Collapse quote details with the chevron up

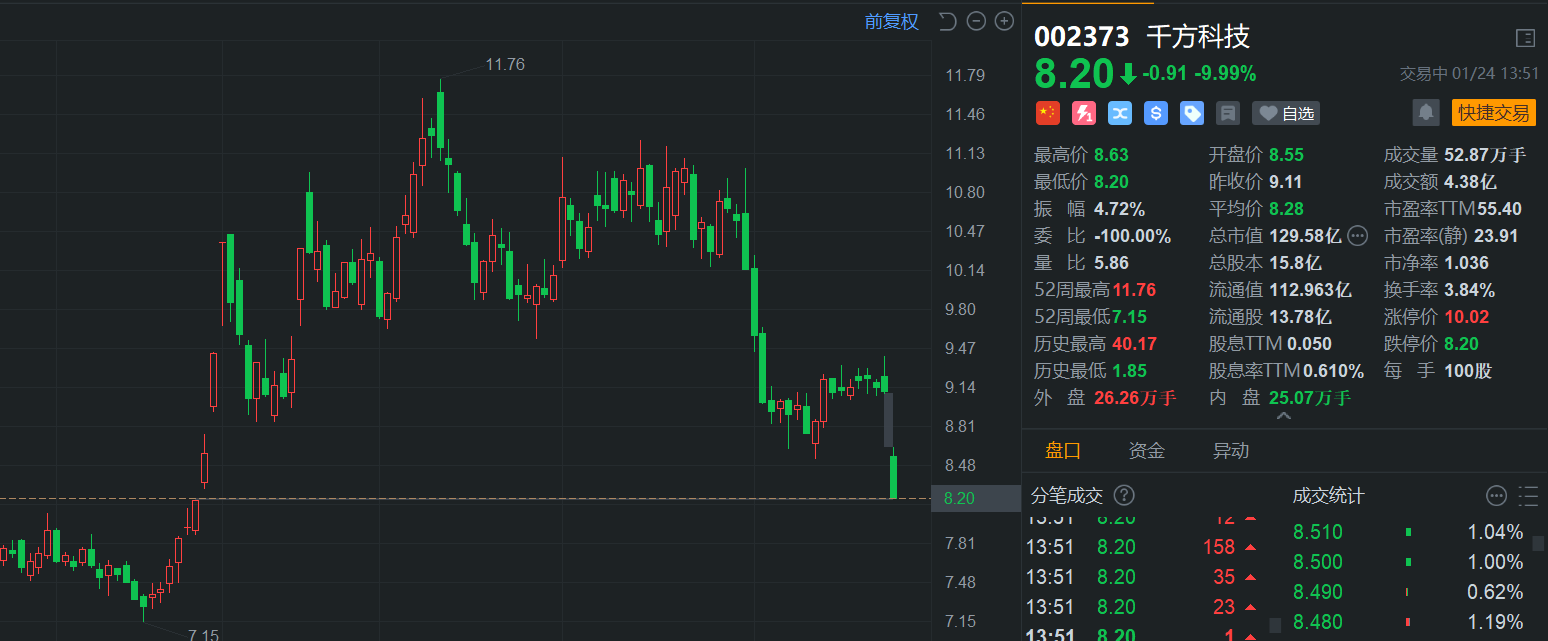pyautogui.click(x=1284, y=415)
